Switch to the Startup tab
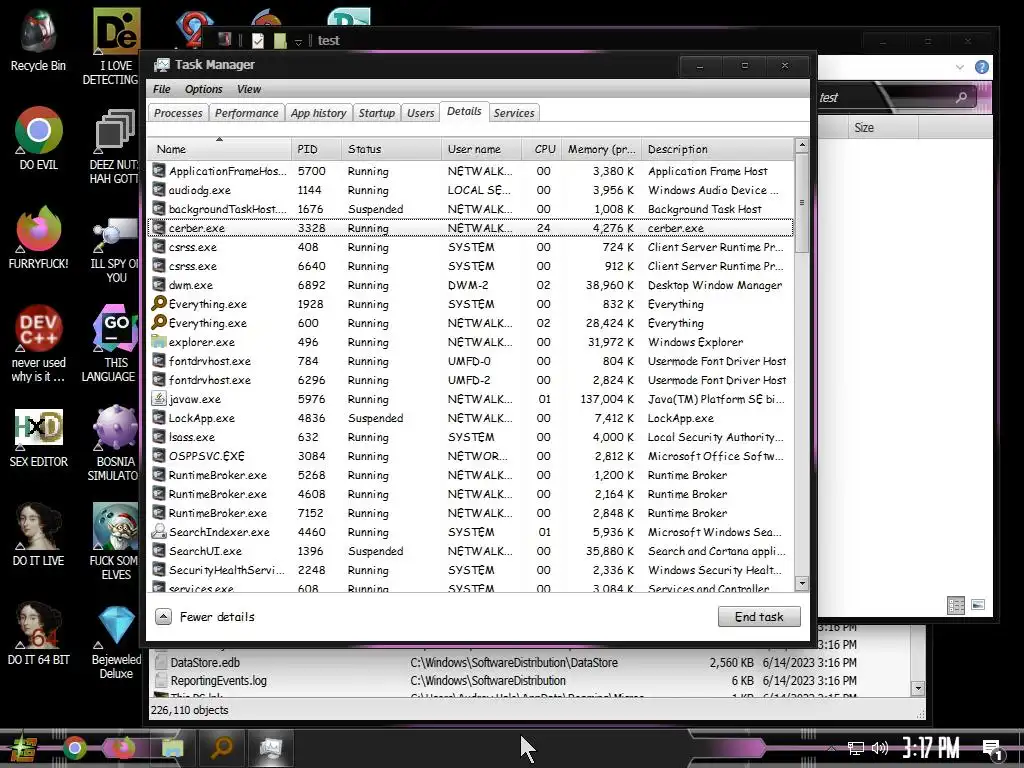 377,113
